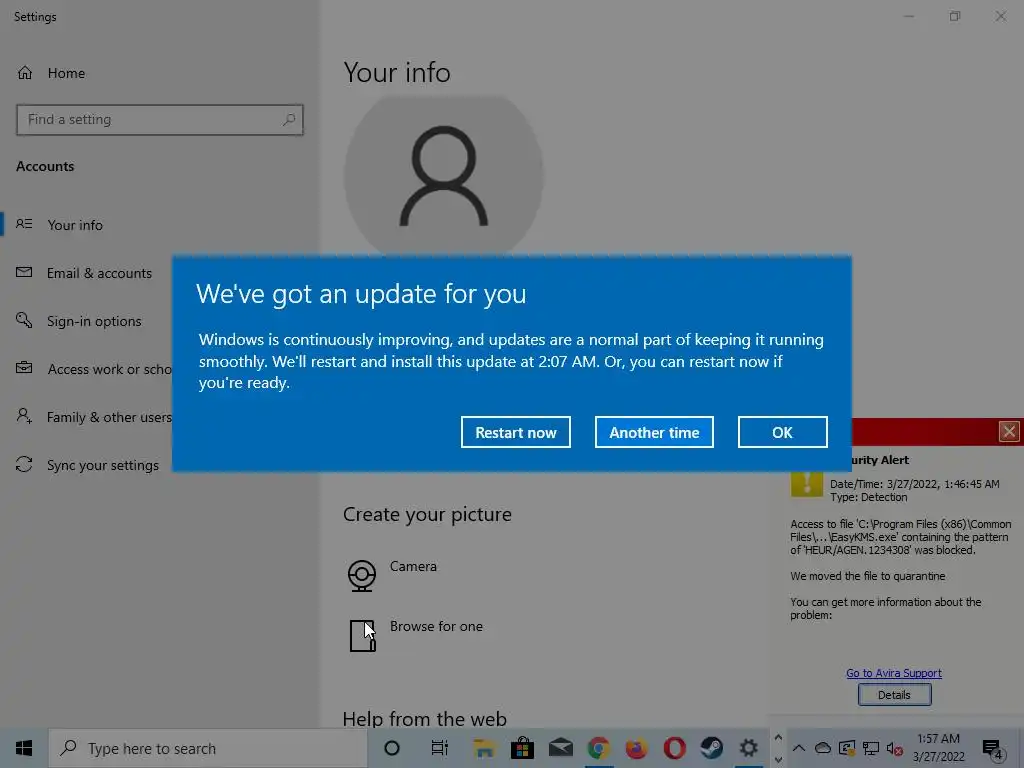The image size is (1024, 768).
Task: Click the Sync your settings arrows icon
Action: [x=24, y=464]
